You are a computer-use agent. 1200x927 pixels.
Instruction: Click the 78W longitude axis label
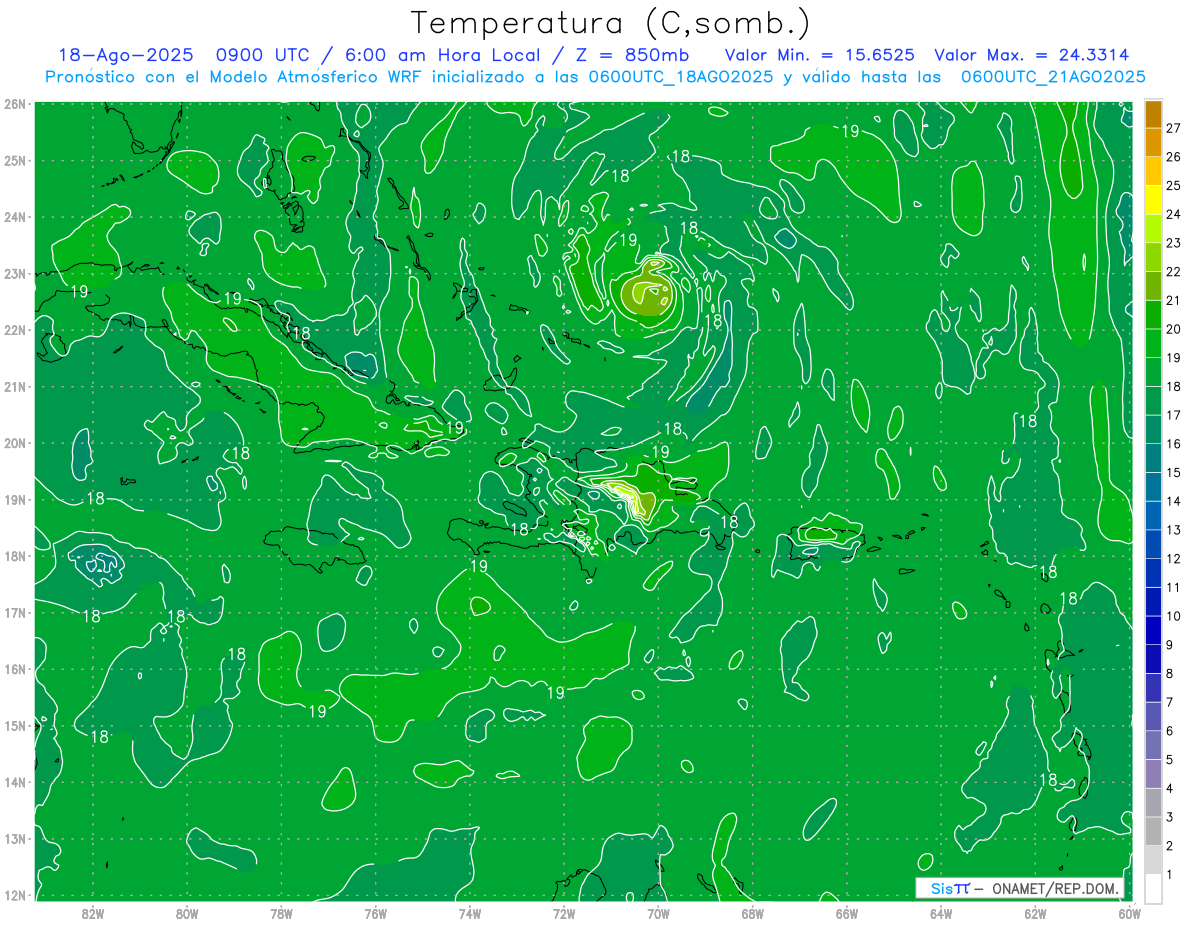coord(281,913)
